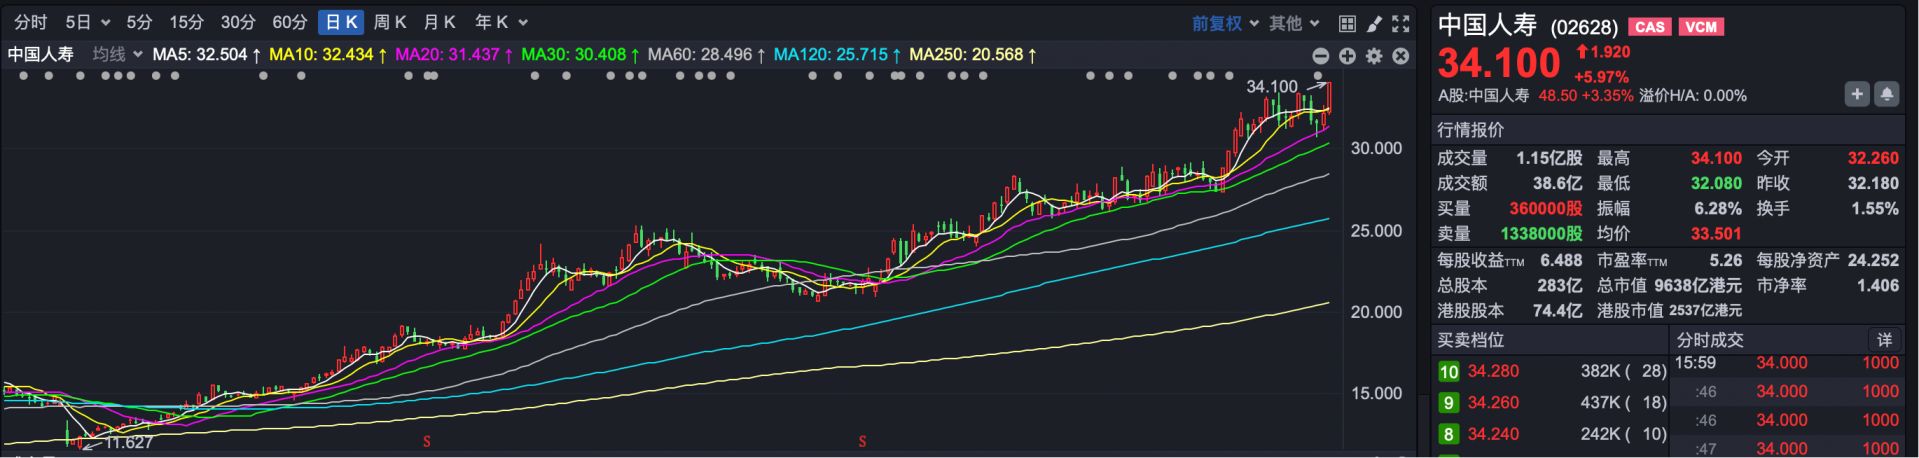Click the 详 details button for trades
This screenshot has width=1919, height=458.
coord(1884,340)
